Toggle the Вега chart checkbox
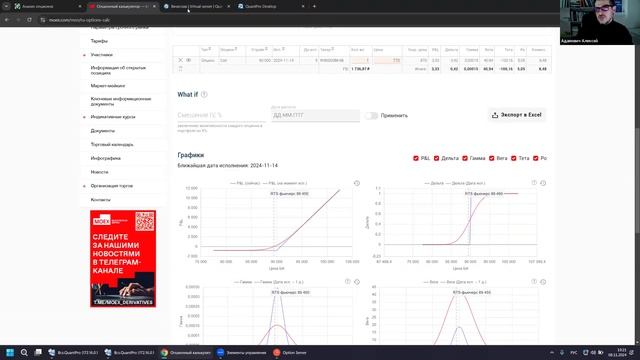Viewport: 640px width, 360px height. point(491,158)
